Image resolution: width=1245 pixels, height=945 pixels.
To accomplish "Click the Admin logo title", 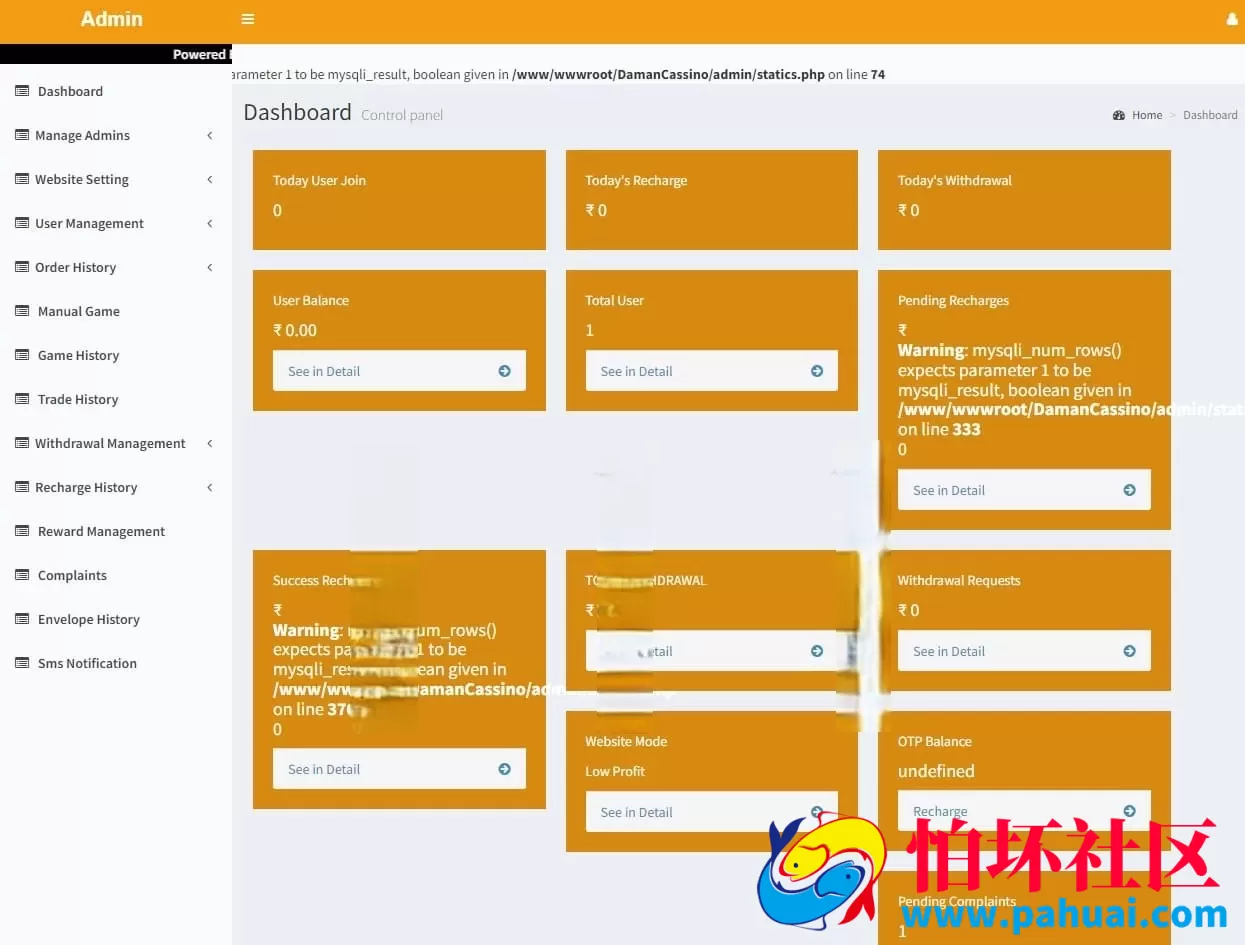I will [112, 19].
